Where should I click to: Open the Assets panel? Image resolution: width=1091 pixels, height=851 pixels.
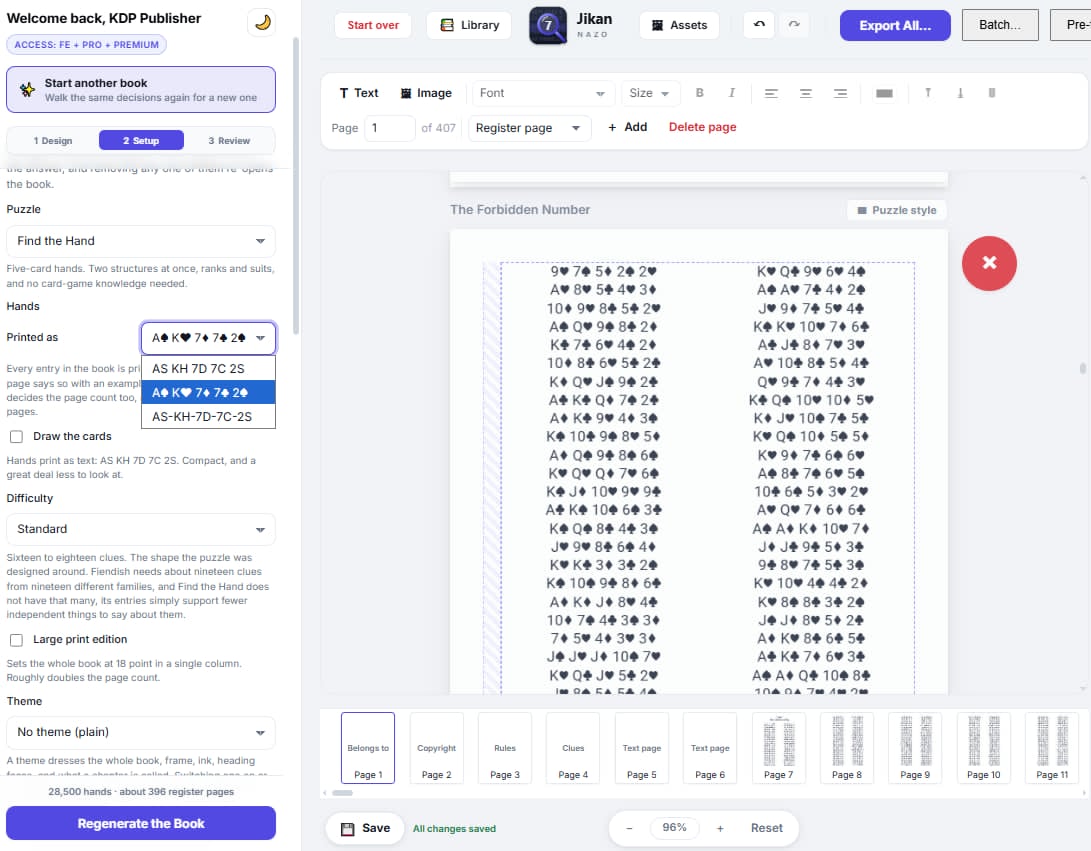click(x=679, y=25)
